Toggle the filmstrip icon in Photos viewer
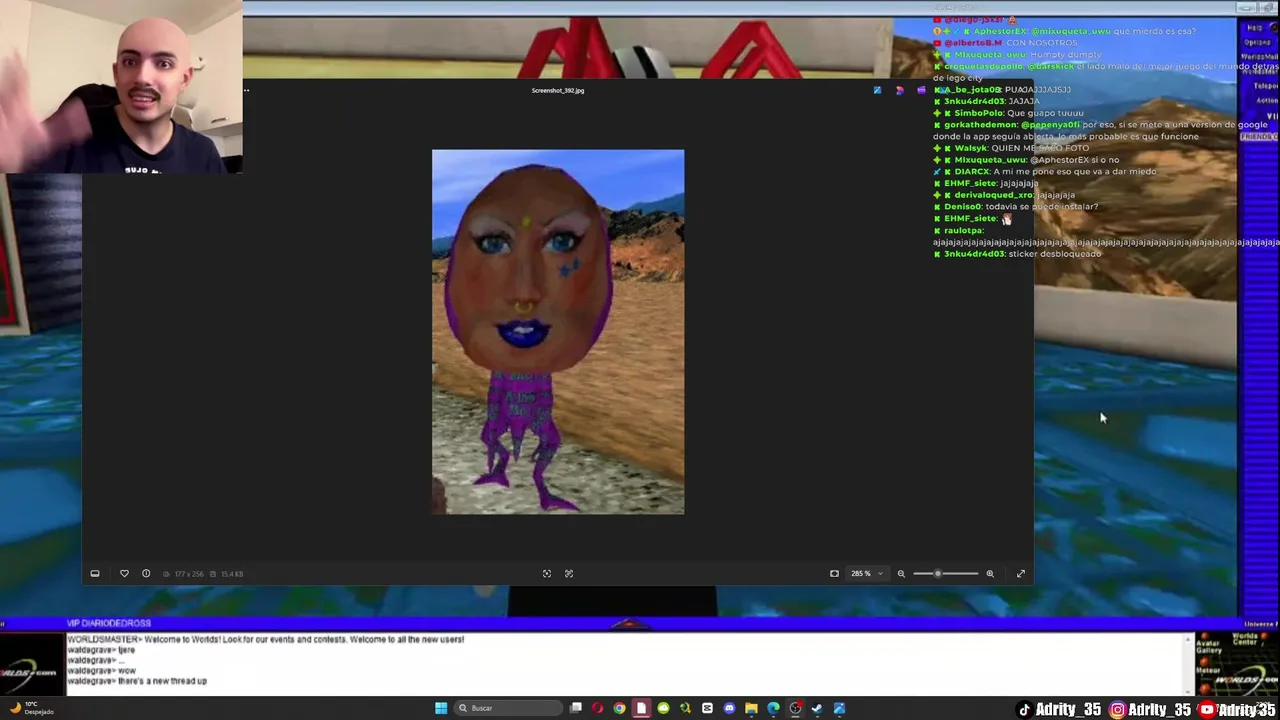The width and height of the screenshot is (1280, 720). [95, 574]
